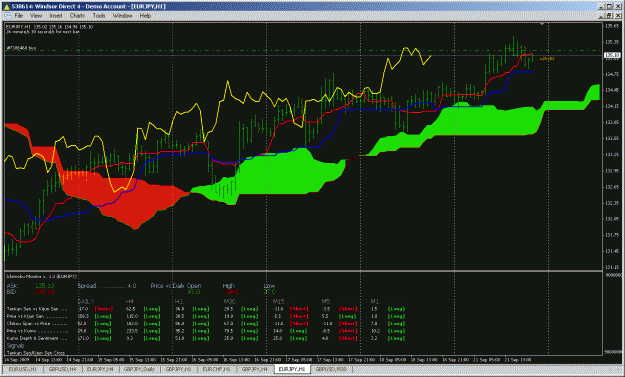Click the chart document icon beside the File menu
Screen dimensions: 625x377
tap(8, 16)
